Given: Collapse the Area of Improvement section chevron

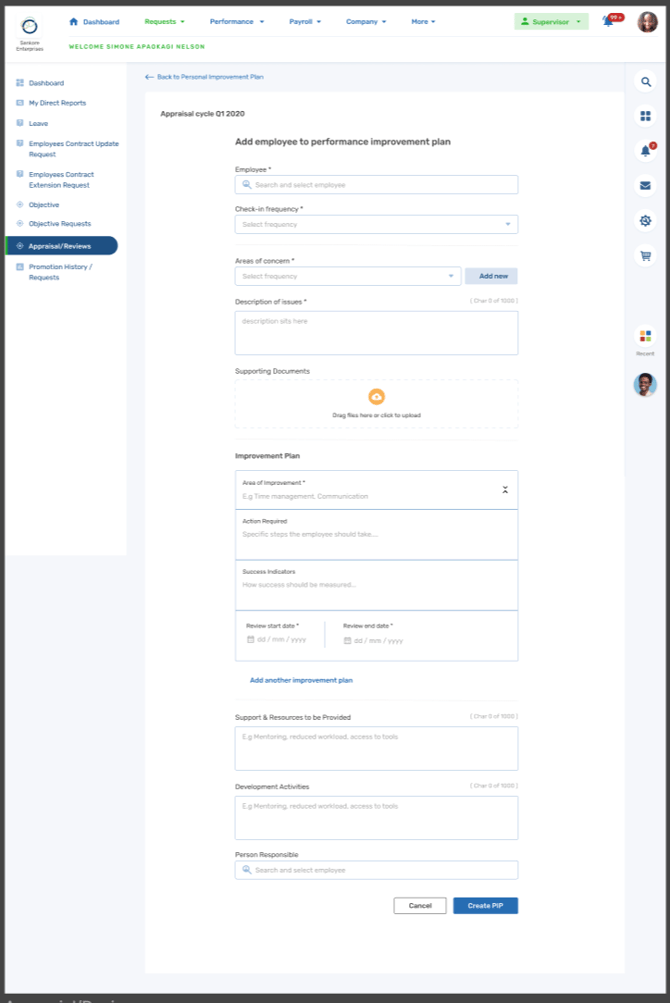Looking at the screenshot, I should point(505,490).
